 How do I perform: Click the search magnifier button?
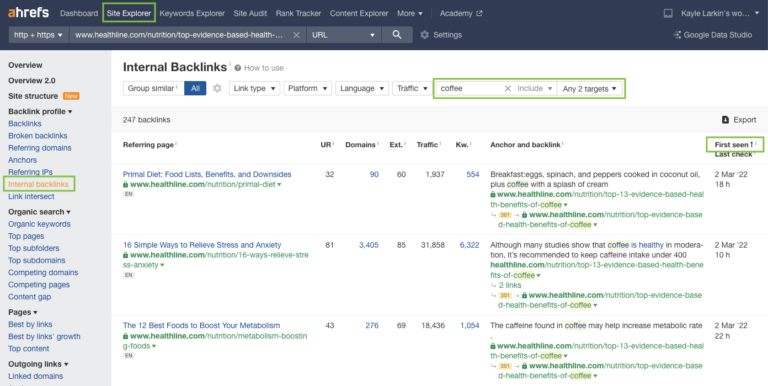click(397, 35)
